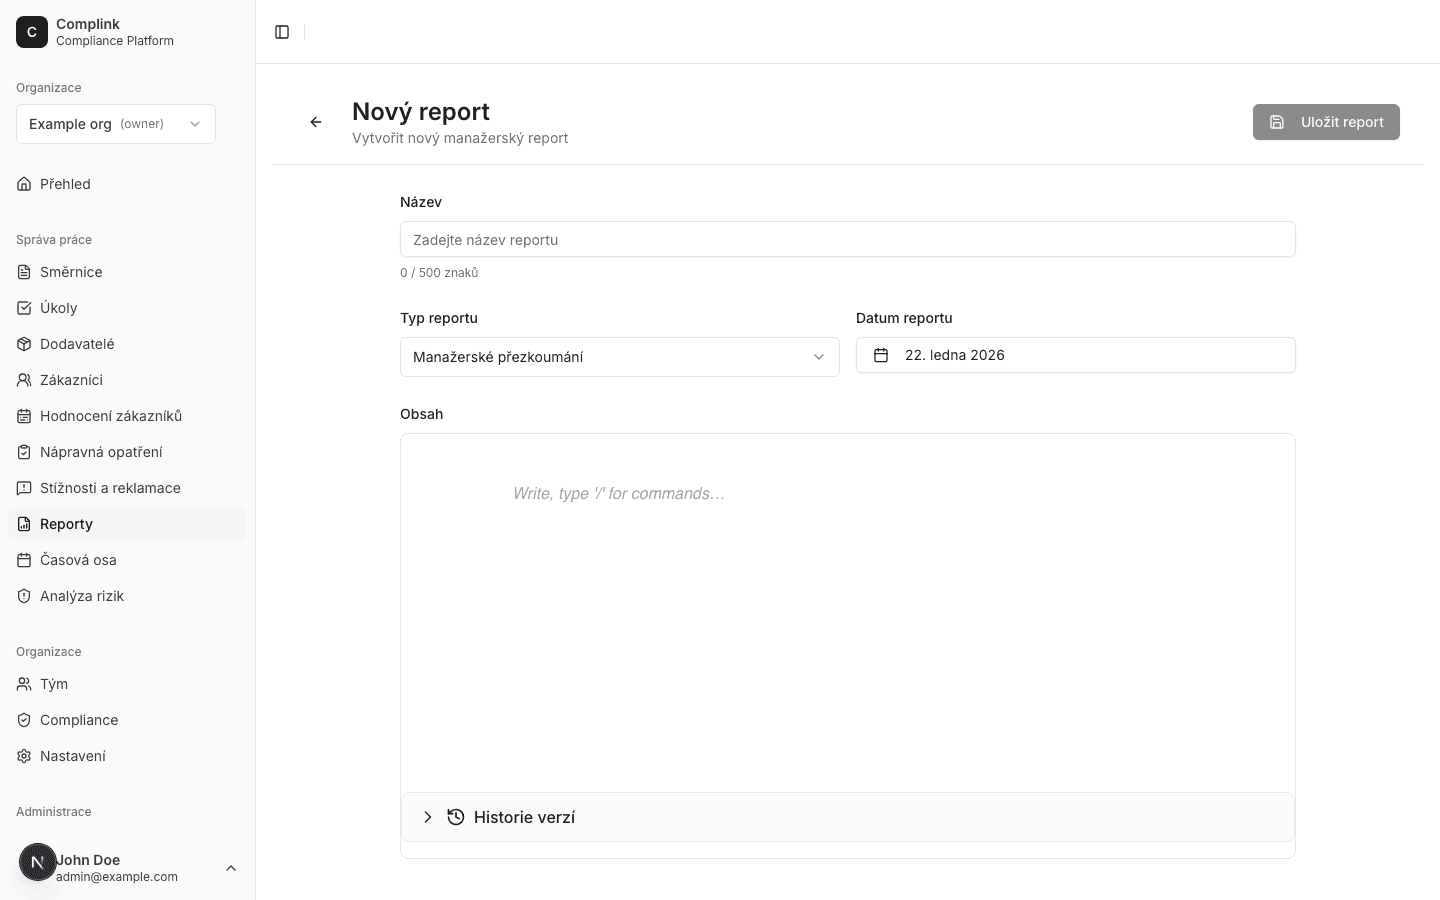Click the Dodavatelé box icon
The width and height of the screenshot is (1440, 900).
coord(24,344)
